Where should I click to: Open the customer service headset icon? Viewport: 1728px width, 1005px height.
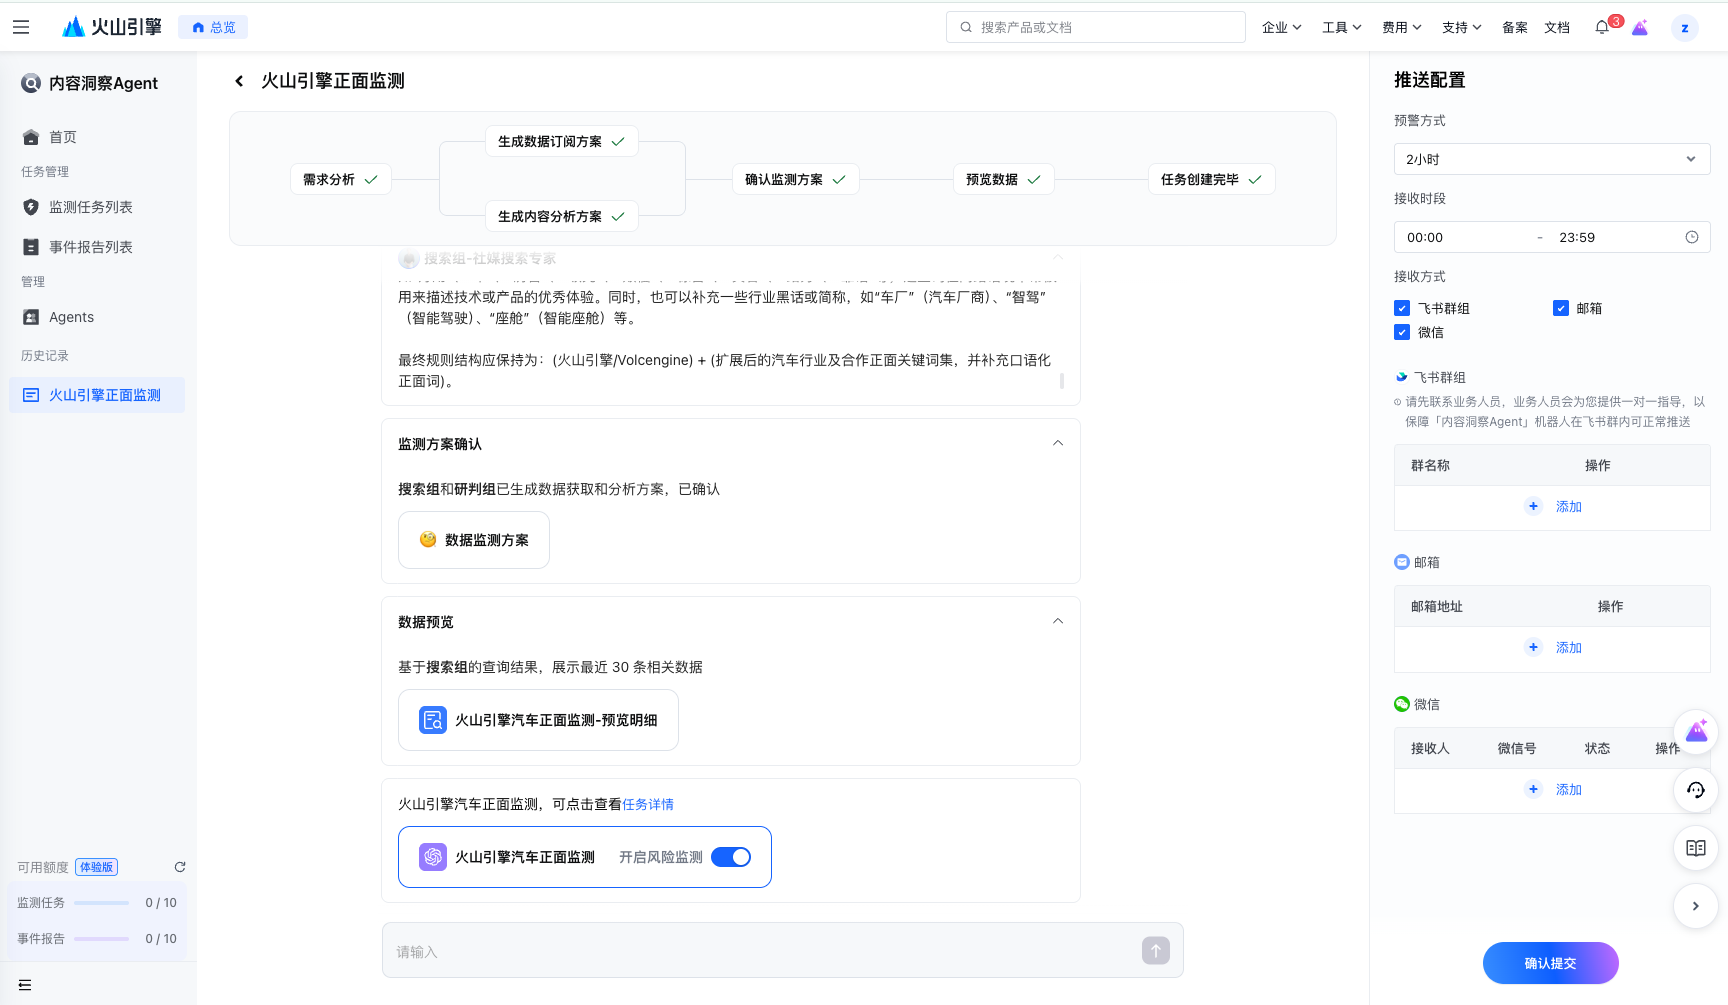(x=1696, y=790)
